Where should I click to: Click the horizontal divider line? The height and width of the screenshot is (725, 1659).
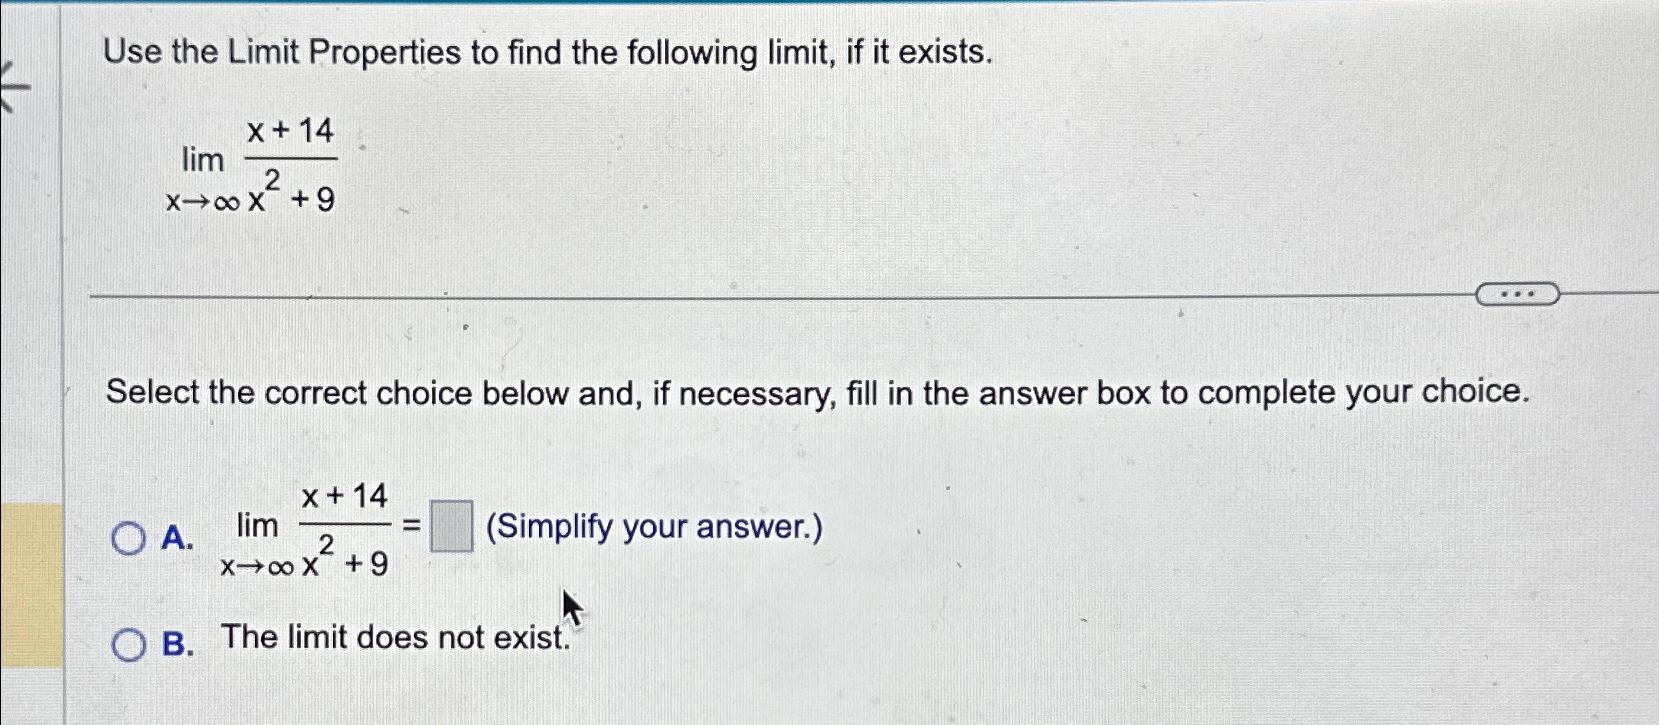[700, 294]
